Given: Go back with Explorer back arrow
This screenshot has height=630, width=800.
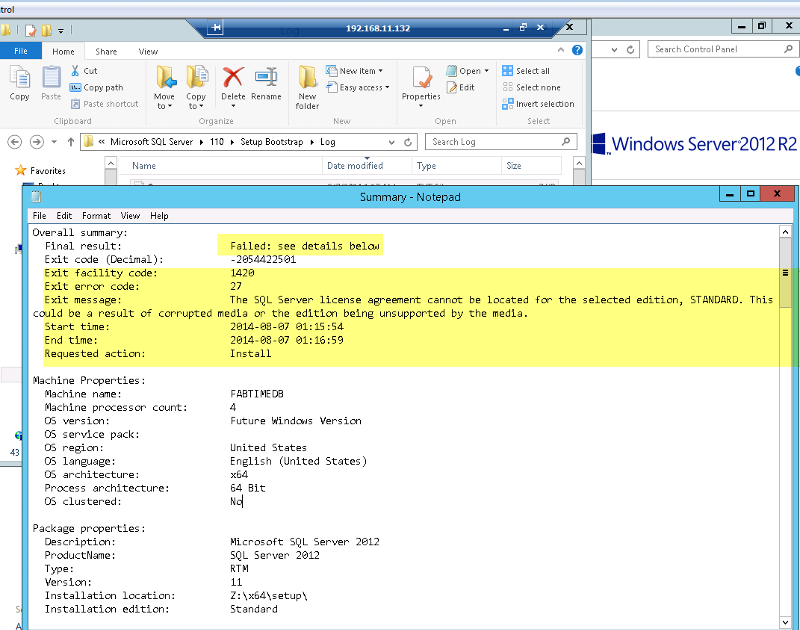Looking at the screenshot, I should 15,142.
